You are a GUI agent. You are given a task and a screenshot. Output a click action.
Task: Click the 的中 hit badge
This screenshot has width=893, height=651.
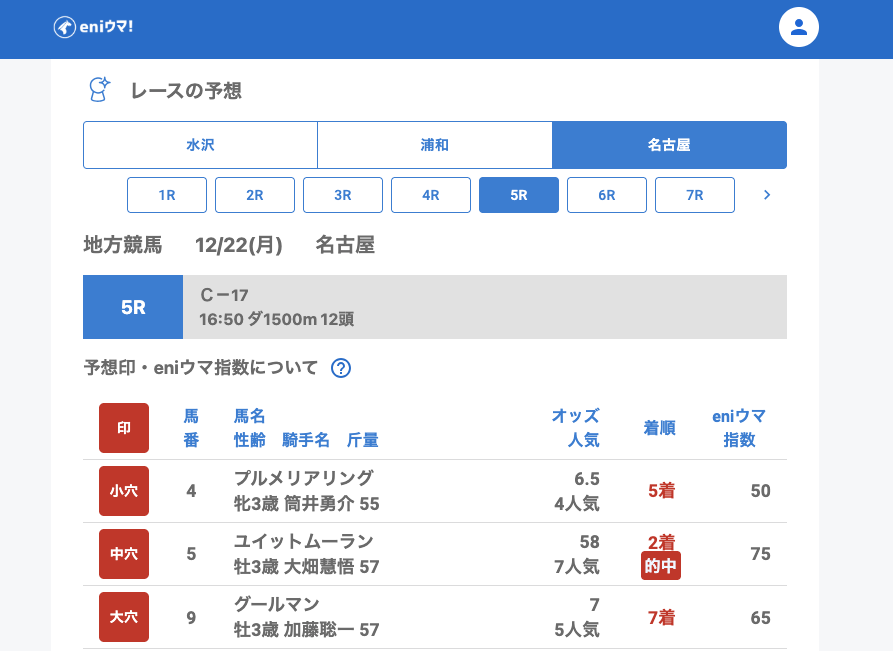661,566
